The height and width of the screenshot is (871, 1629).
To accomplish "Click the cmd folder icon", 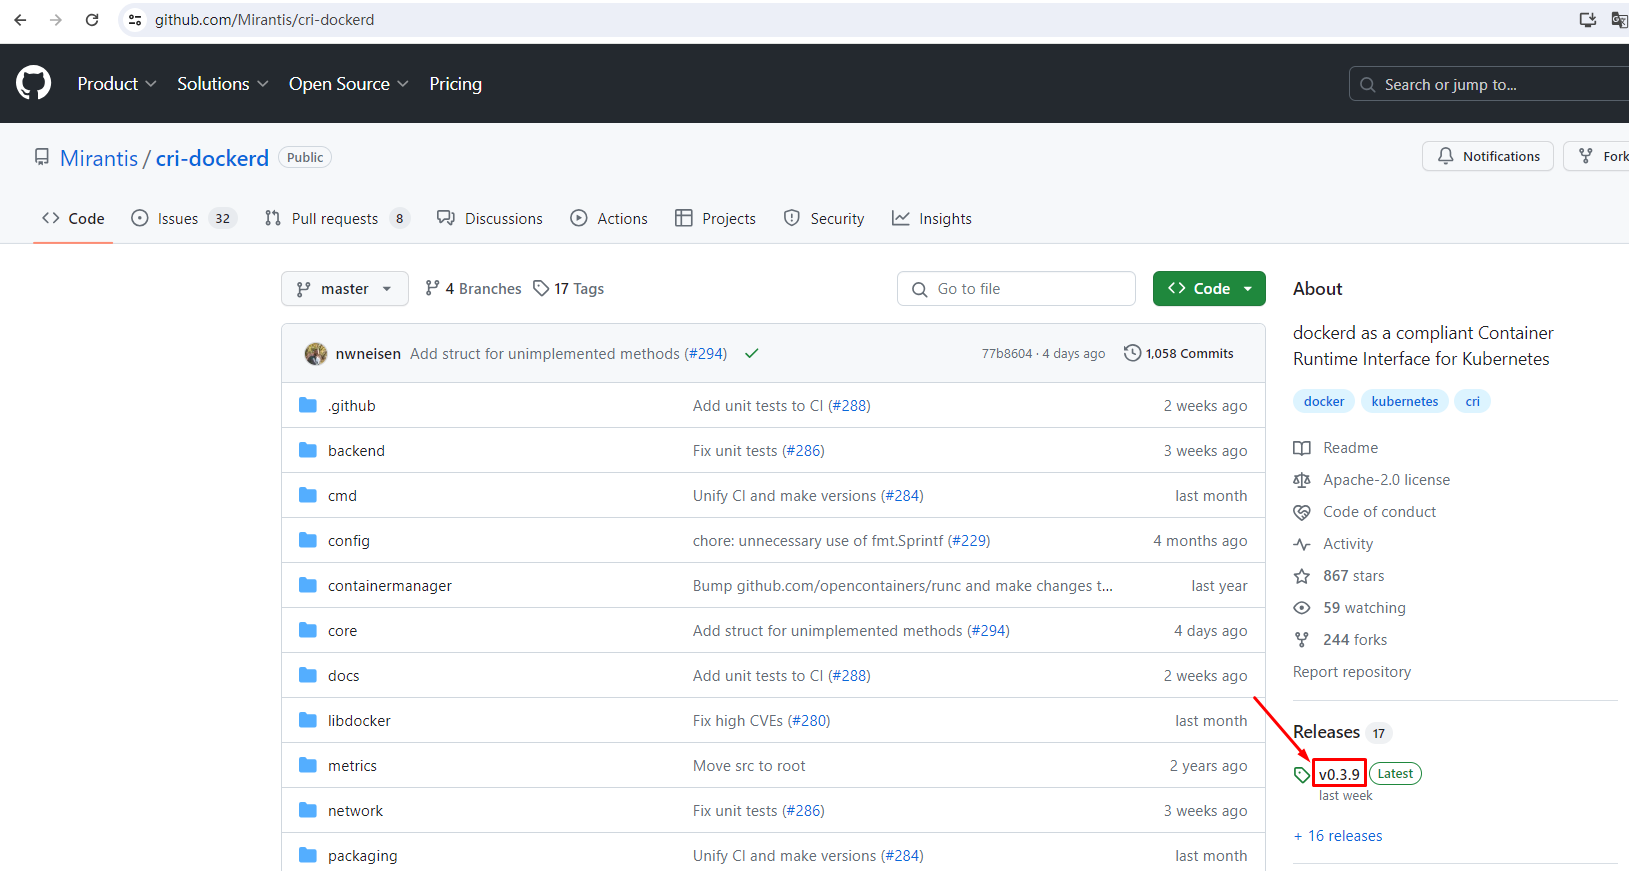I will (x=308, y=495).
